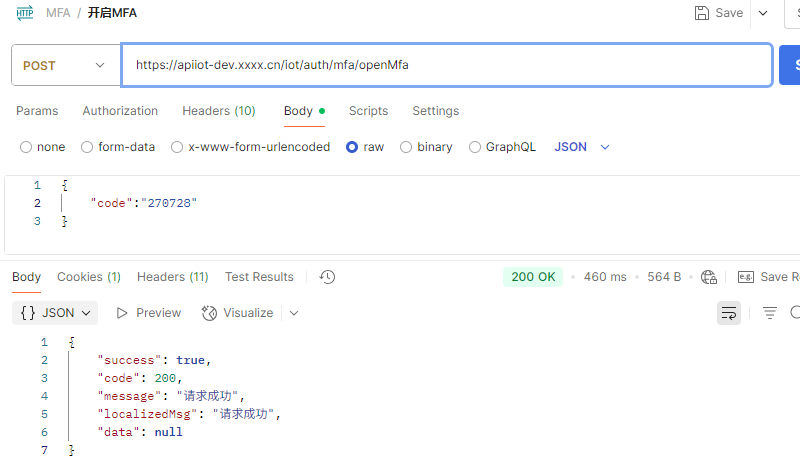
Task: Choose the binary body option
Action: click(x=406, y=147)
